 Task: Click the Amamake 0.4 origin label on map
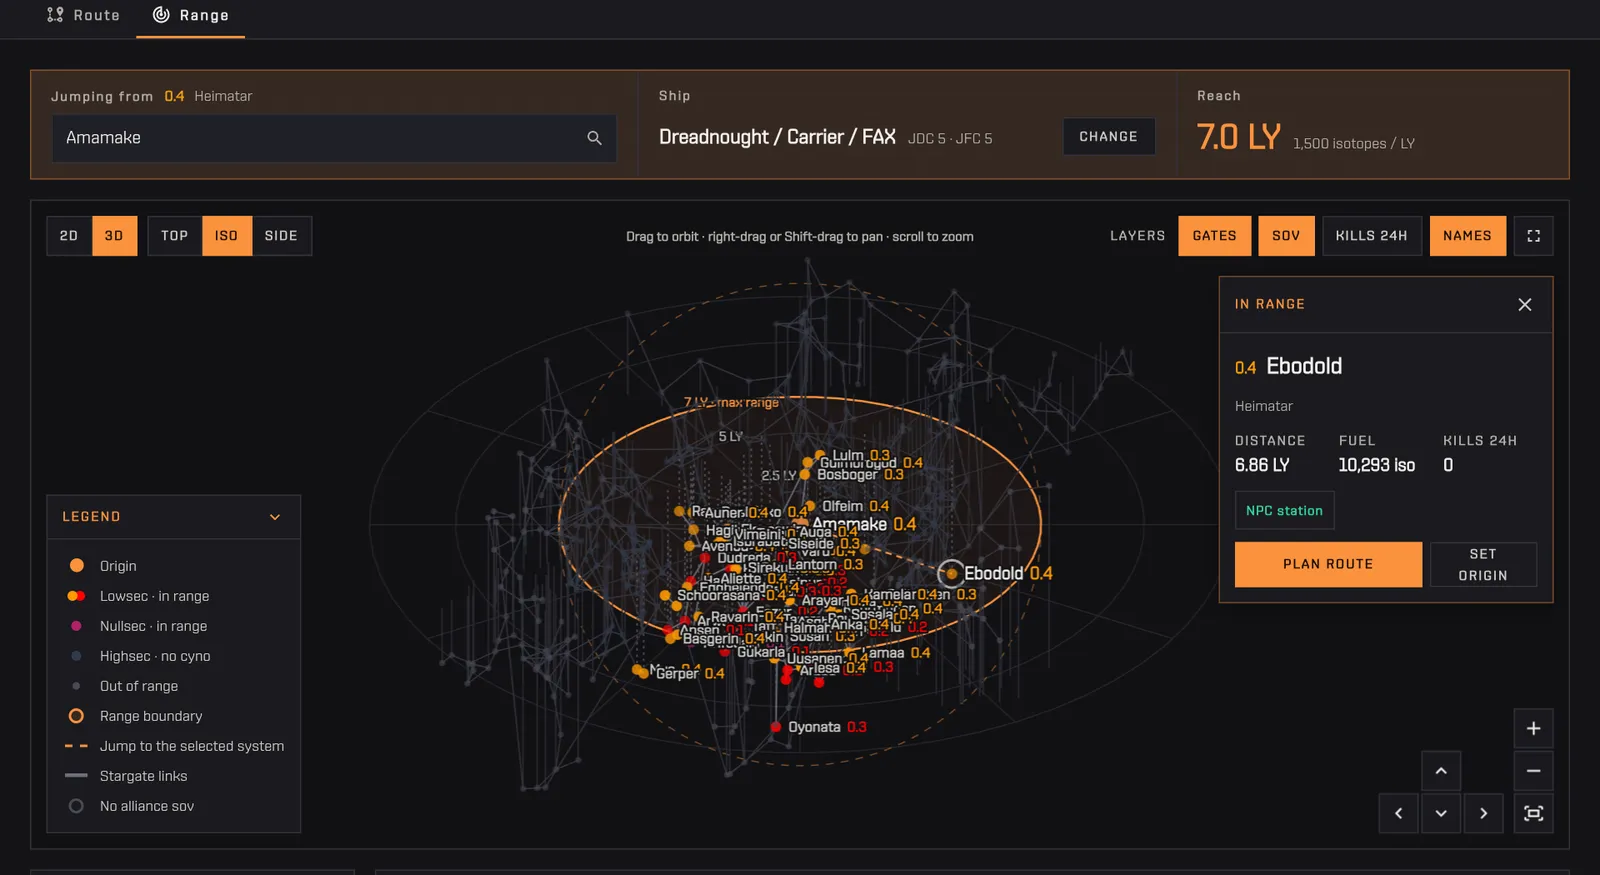pos(864,524)
